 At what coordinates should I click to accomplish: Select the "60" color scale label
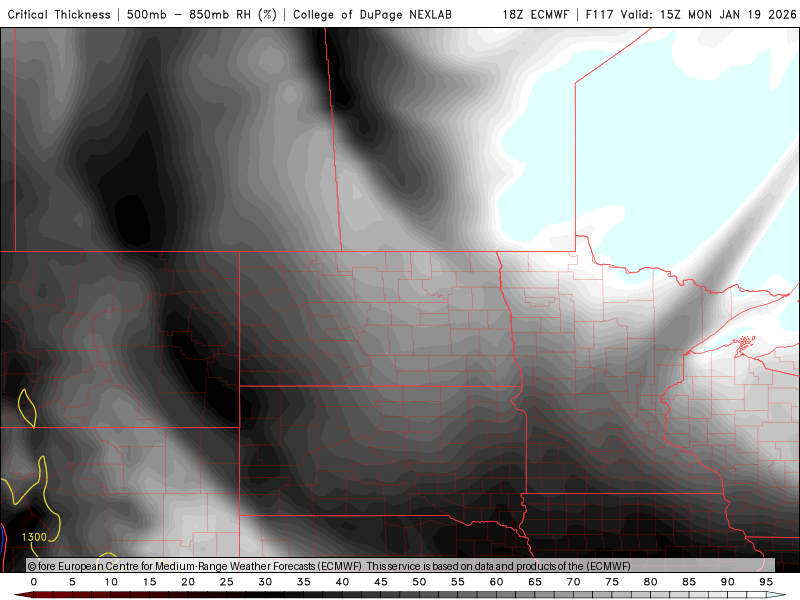point(496,582)
